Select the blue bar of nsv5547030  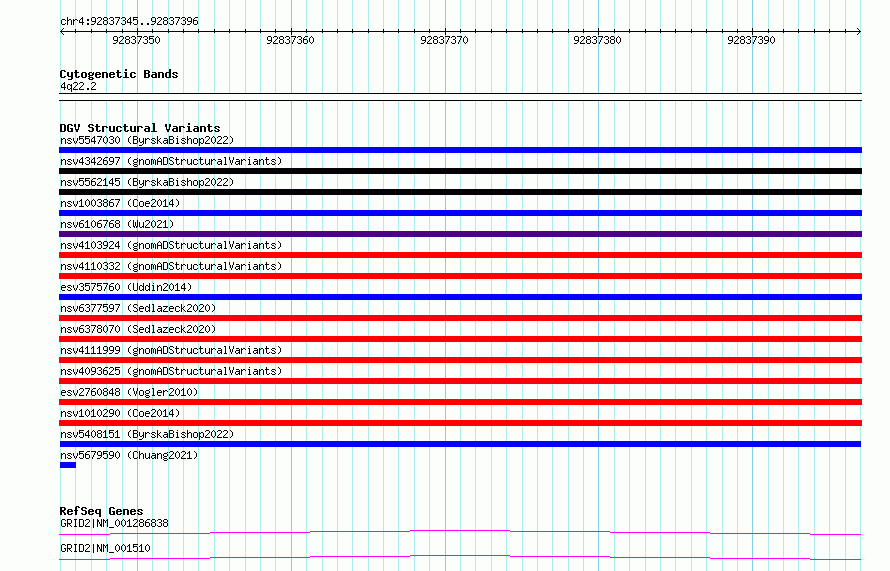tap(460, 150)
